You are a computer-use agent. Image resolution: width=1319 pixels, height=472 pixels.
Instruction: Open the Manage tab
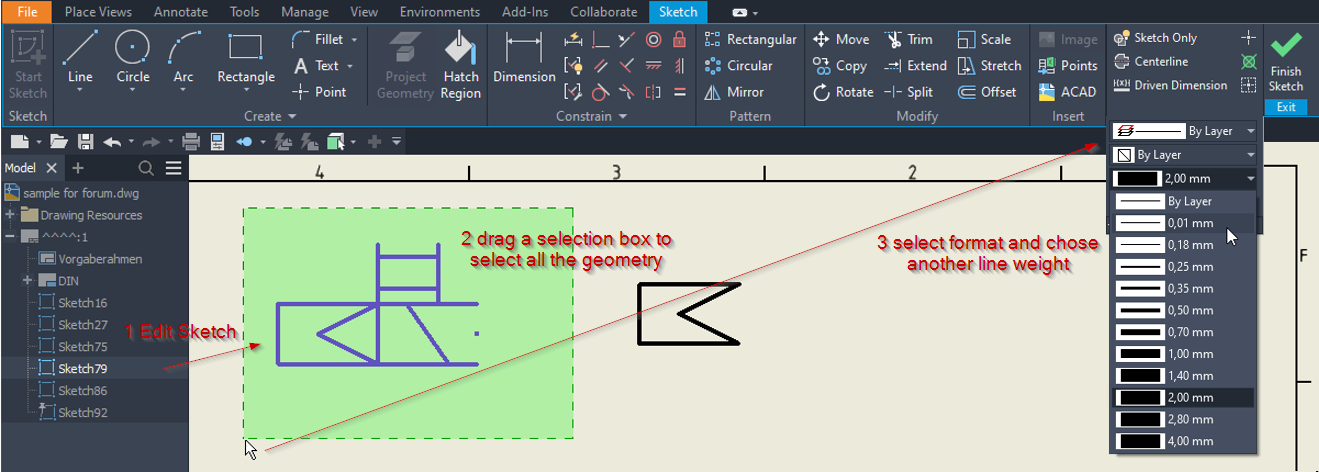pyautogui.click(x=305, y=12)
